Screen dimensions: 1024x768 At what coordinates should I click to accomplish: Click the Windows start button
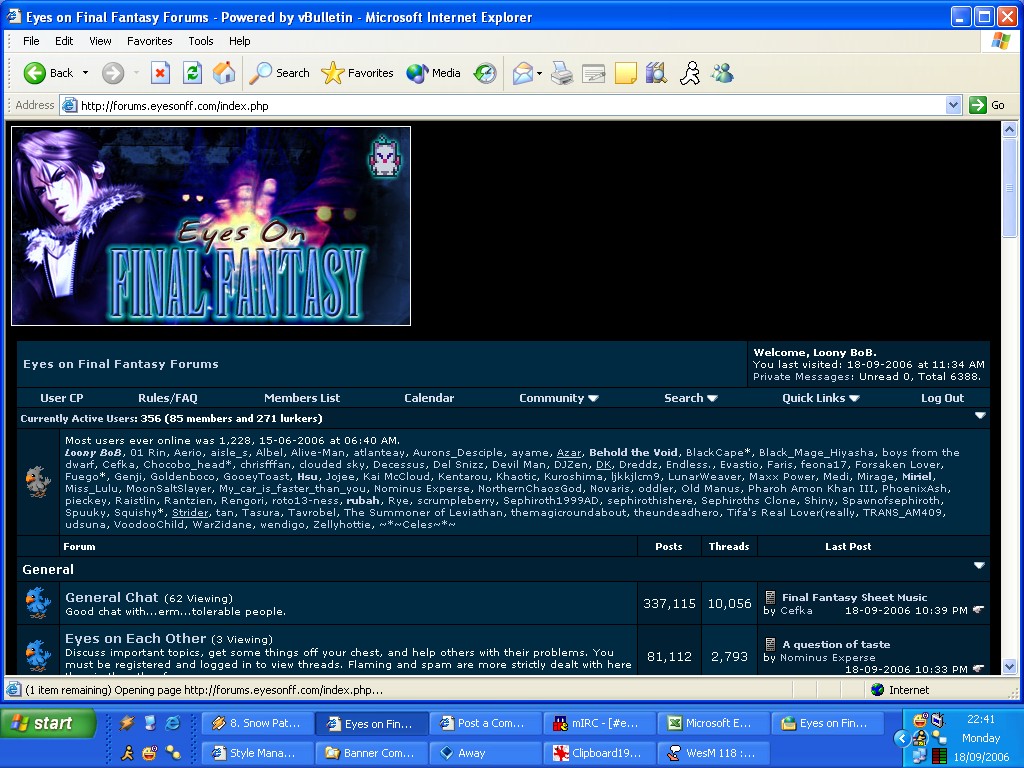tap(48, 723)
